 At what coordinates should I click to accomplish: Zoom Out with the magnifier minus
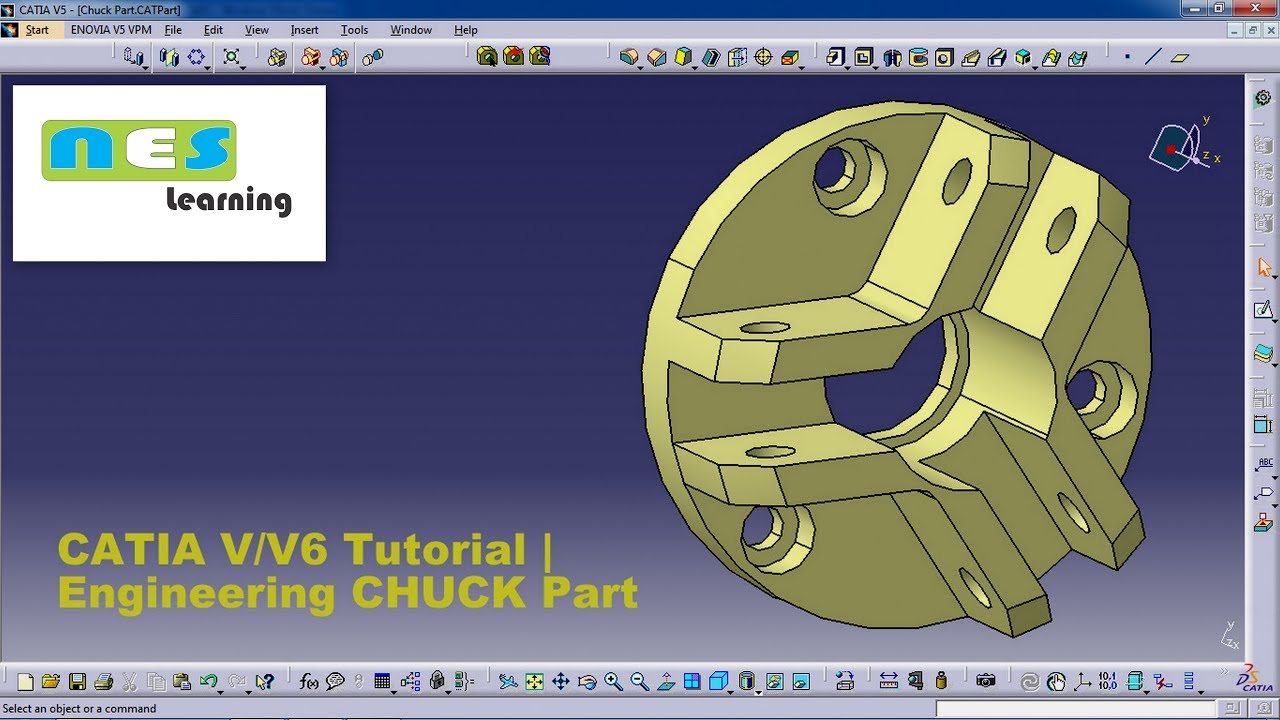639,682
